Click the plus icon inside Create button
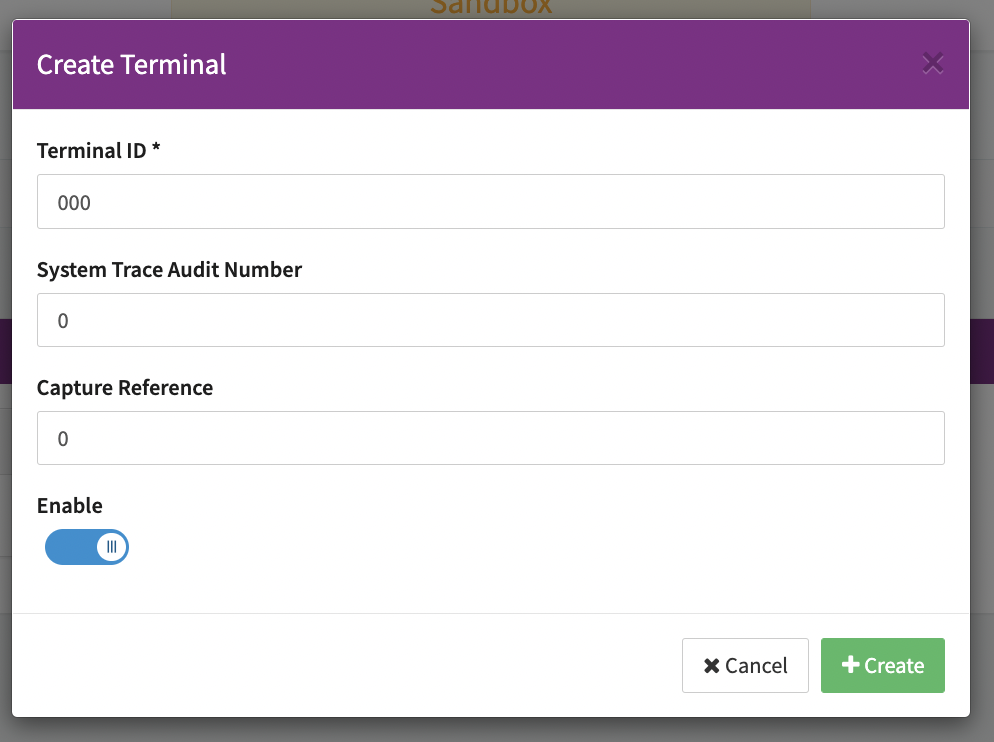 (851, 665)
